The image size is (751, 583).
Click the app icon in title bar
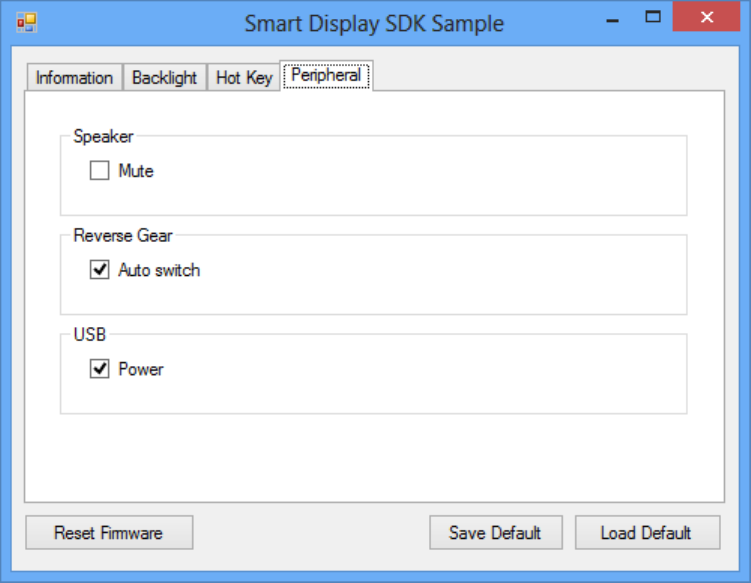(27, 23)
